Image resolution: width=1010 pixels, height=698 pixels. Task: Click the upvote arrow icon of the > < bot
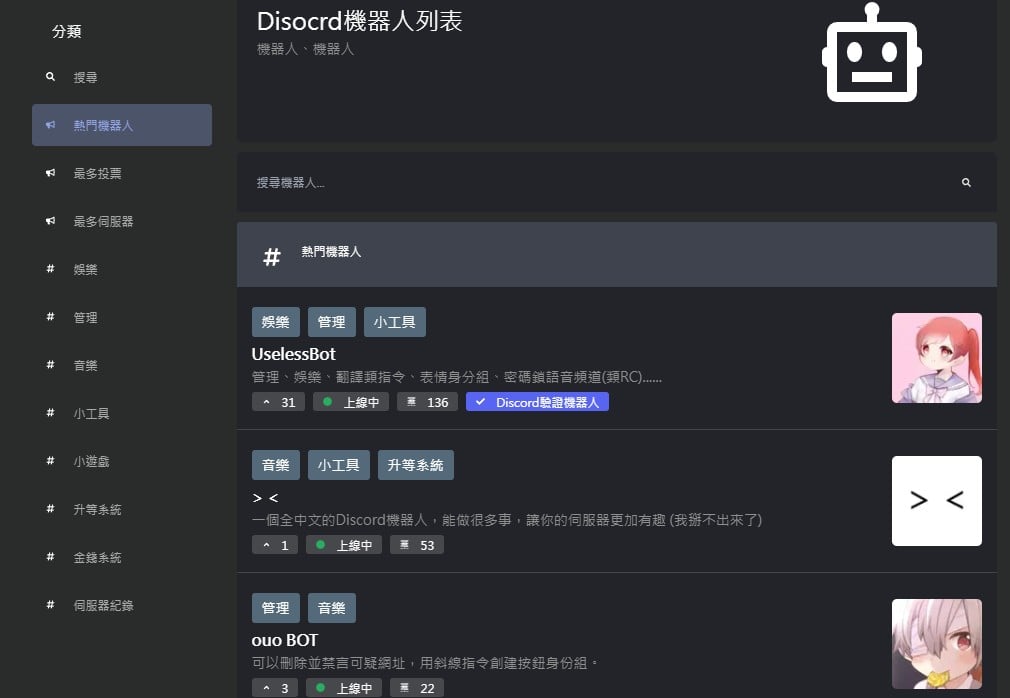coord(267,545)
